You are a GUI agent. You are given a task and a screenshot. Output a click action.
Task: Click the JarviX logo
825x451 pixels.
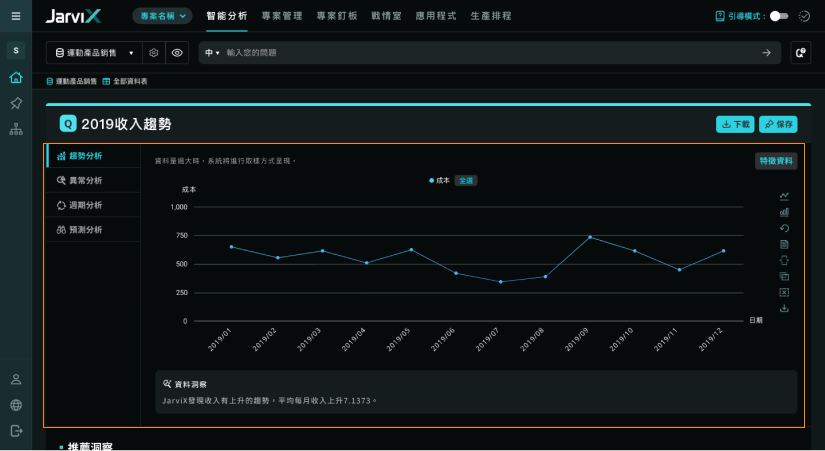point(73,16)
